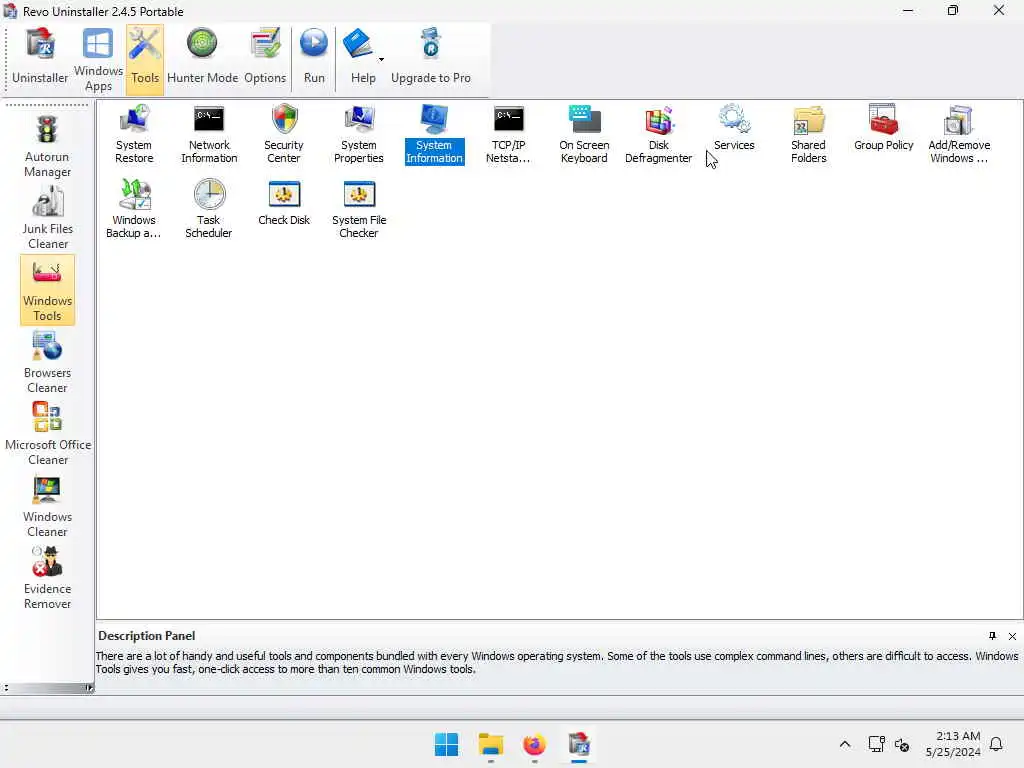Open Junk Files Cleaner

[47, 218]
